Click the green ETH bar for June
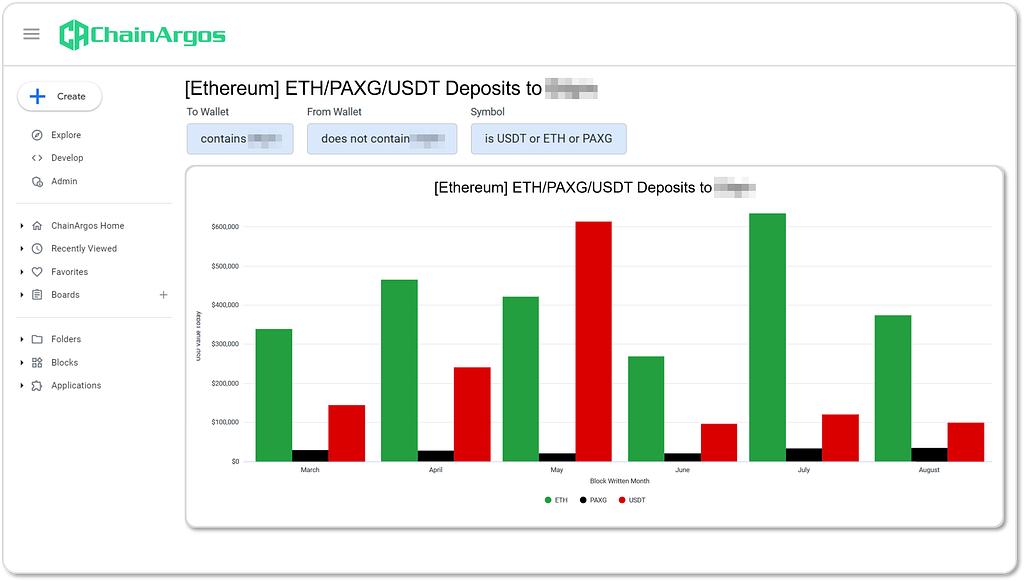The width and height of the screenshot is (1024, 581). (646, 409)
